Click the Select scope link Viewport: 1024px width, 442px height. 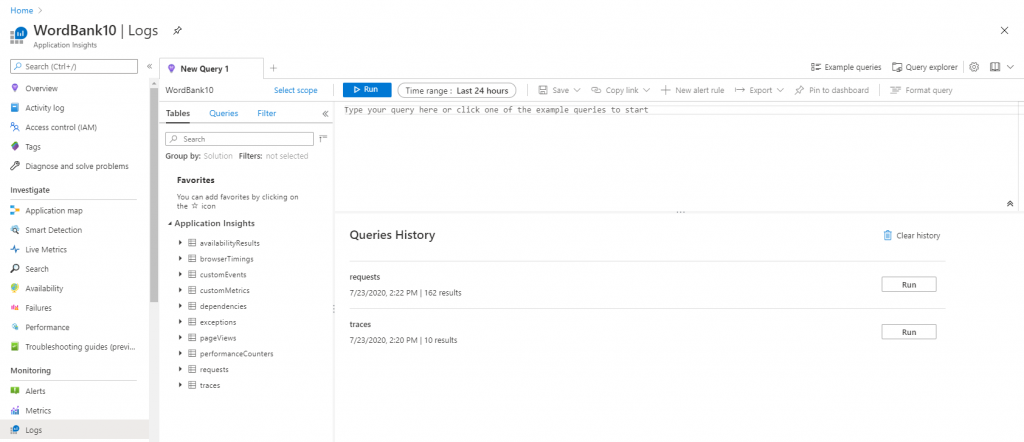point(295,91)
